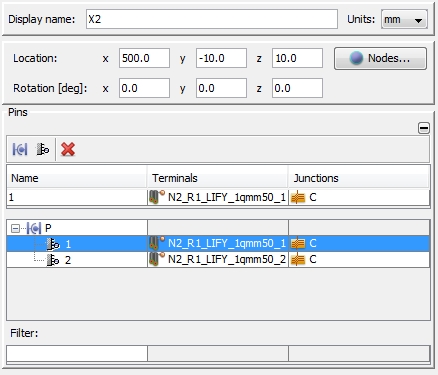Click terminal icon in top table row
Image resolution: width=438 pixels, height=375 pixels.
click(157, 197)
